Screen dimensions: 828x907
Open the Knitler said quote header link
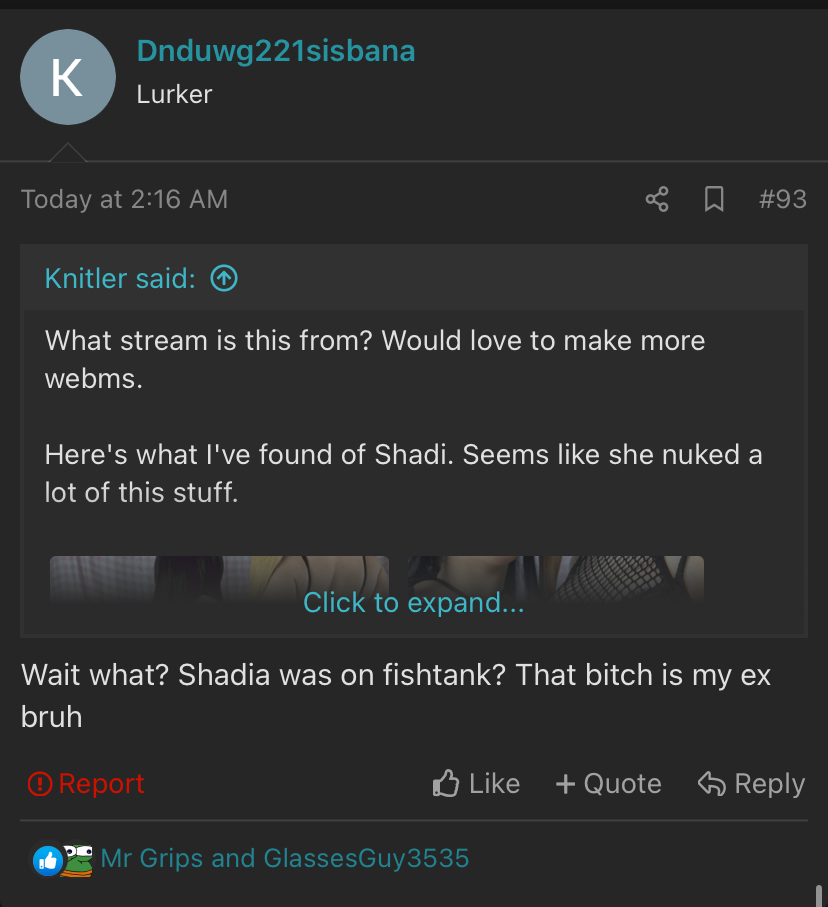coord(120,279)
